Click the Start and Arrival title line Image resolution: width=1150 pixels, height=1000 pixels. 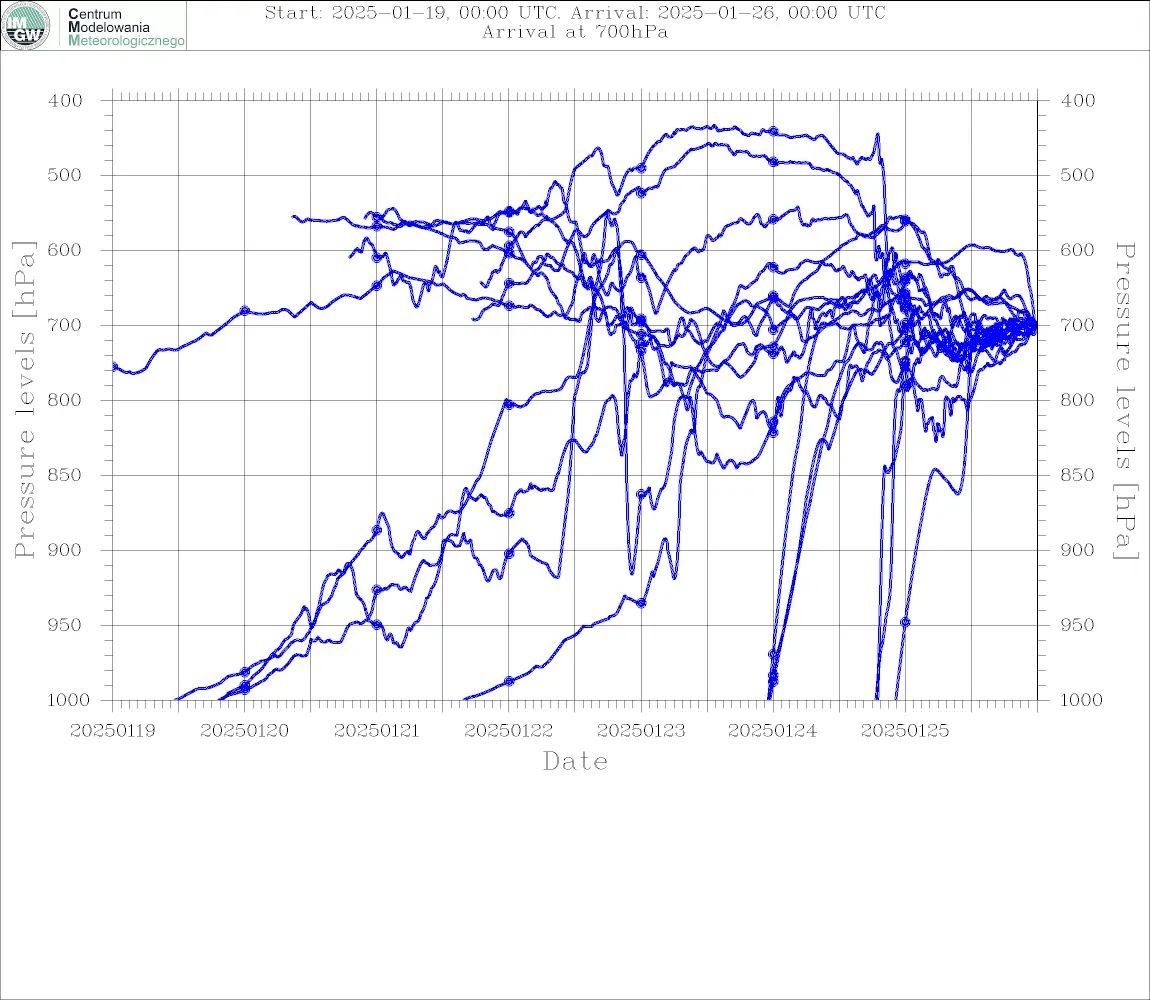pyautogui.click(x=575, y=12)
